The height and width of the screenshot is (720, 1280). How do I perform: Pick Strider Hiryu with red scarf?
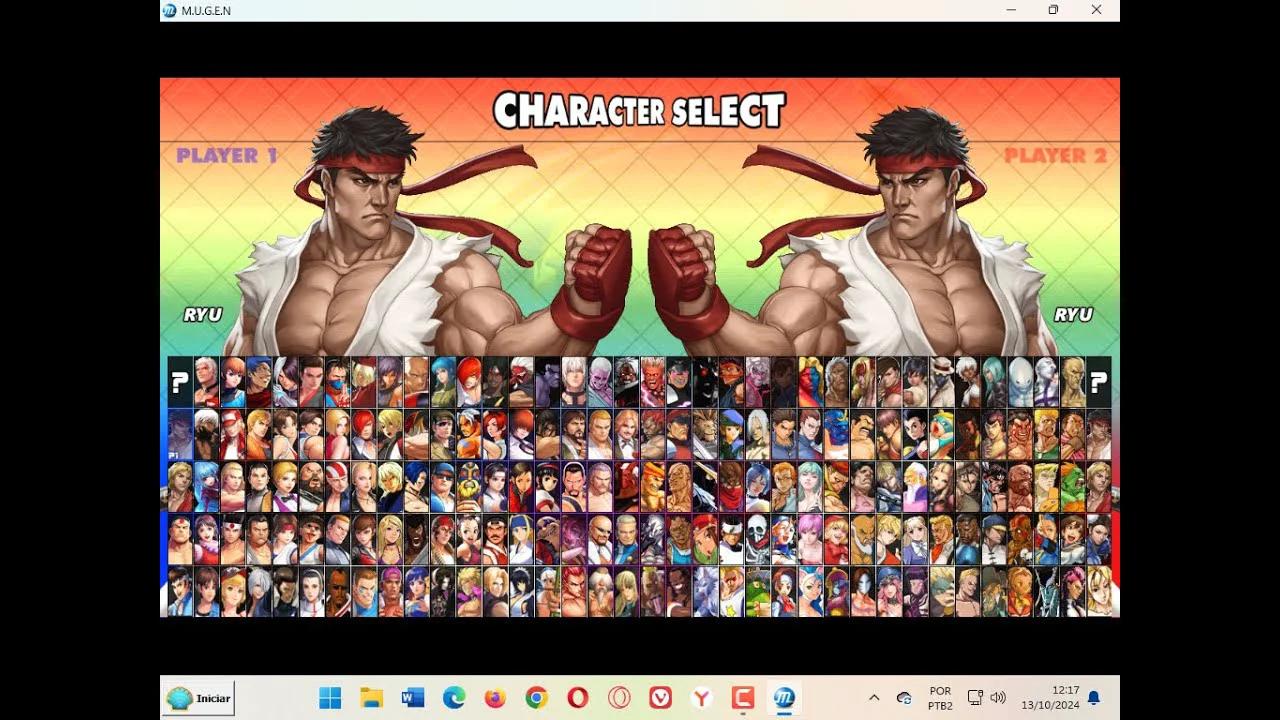point(732,485)
